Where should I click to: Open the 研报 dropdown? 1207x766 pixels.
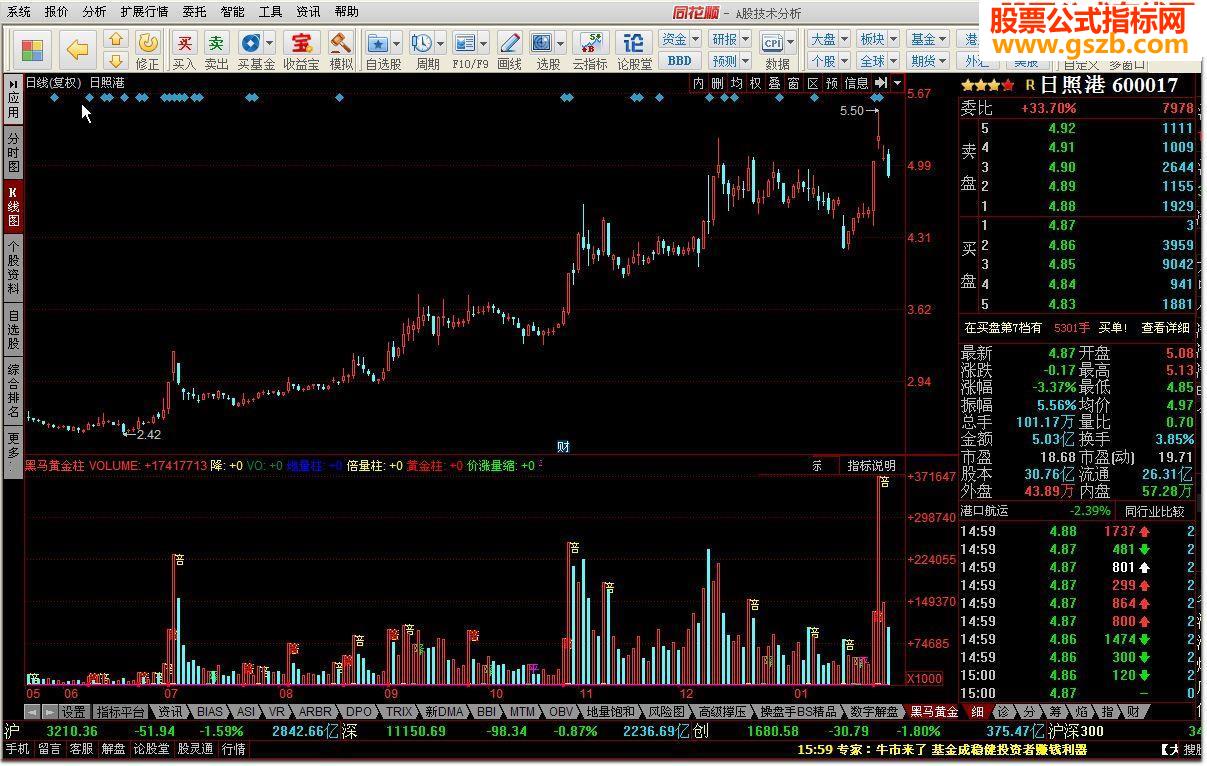pos(730,39)
